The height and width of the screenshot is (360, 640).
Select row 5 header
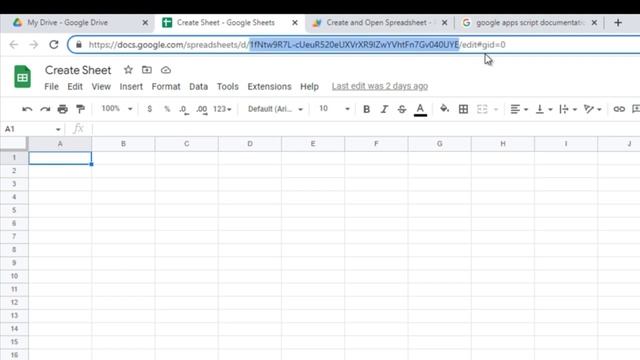click(14, 210)
